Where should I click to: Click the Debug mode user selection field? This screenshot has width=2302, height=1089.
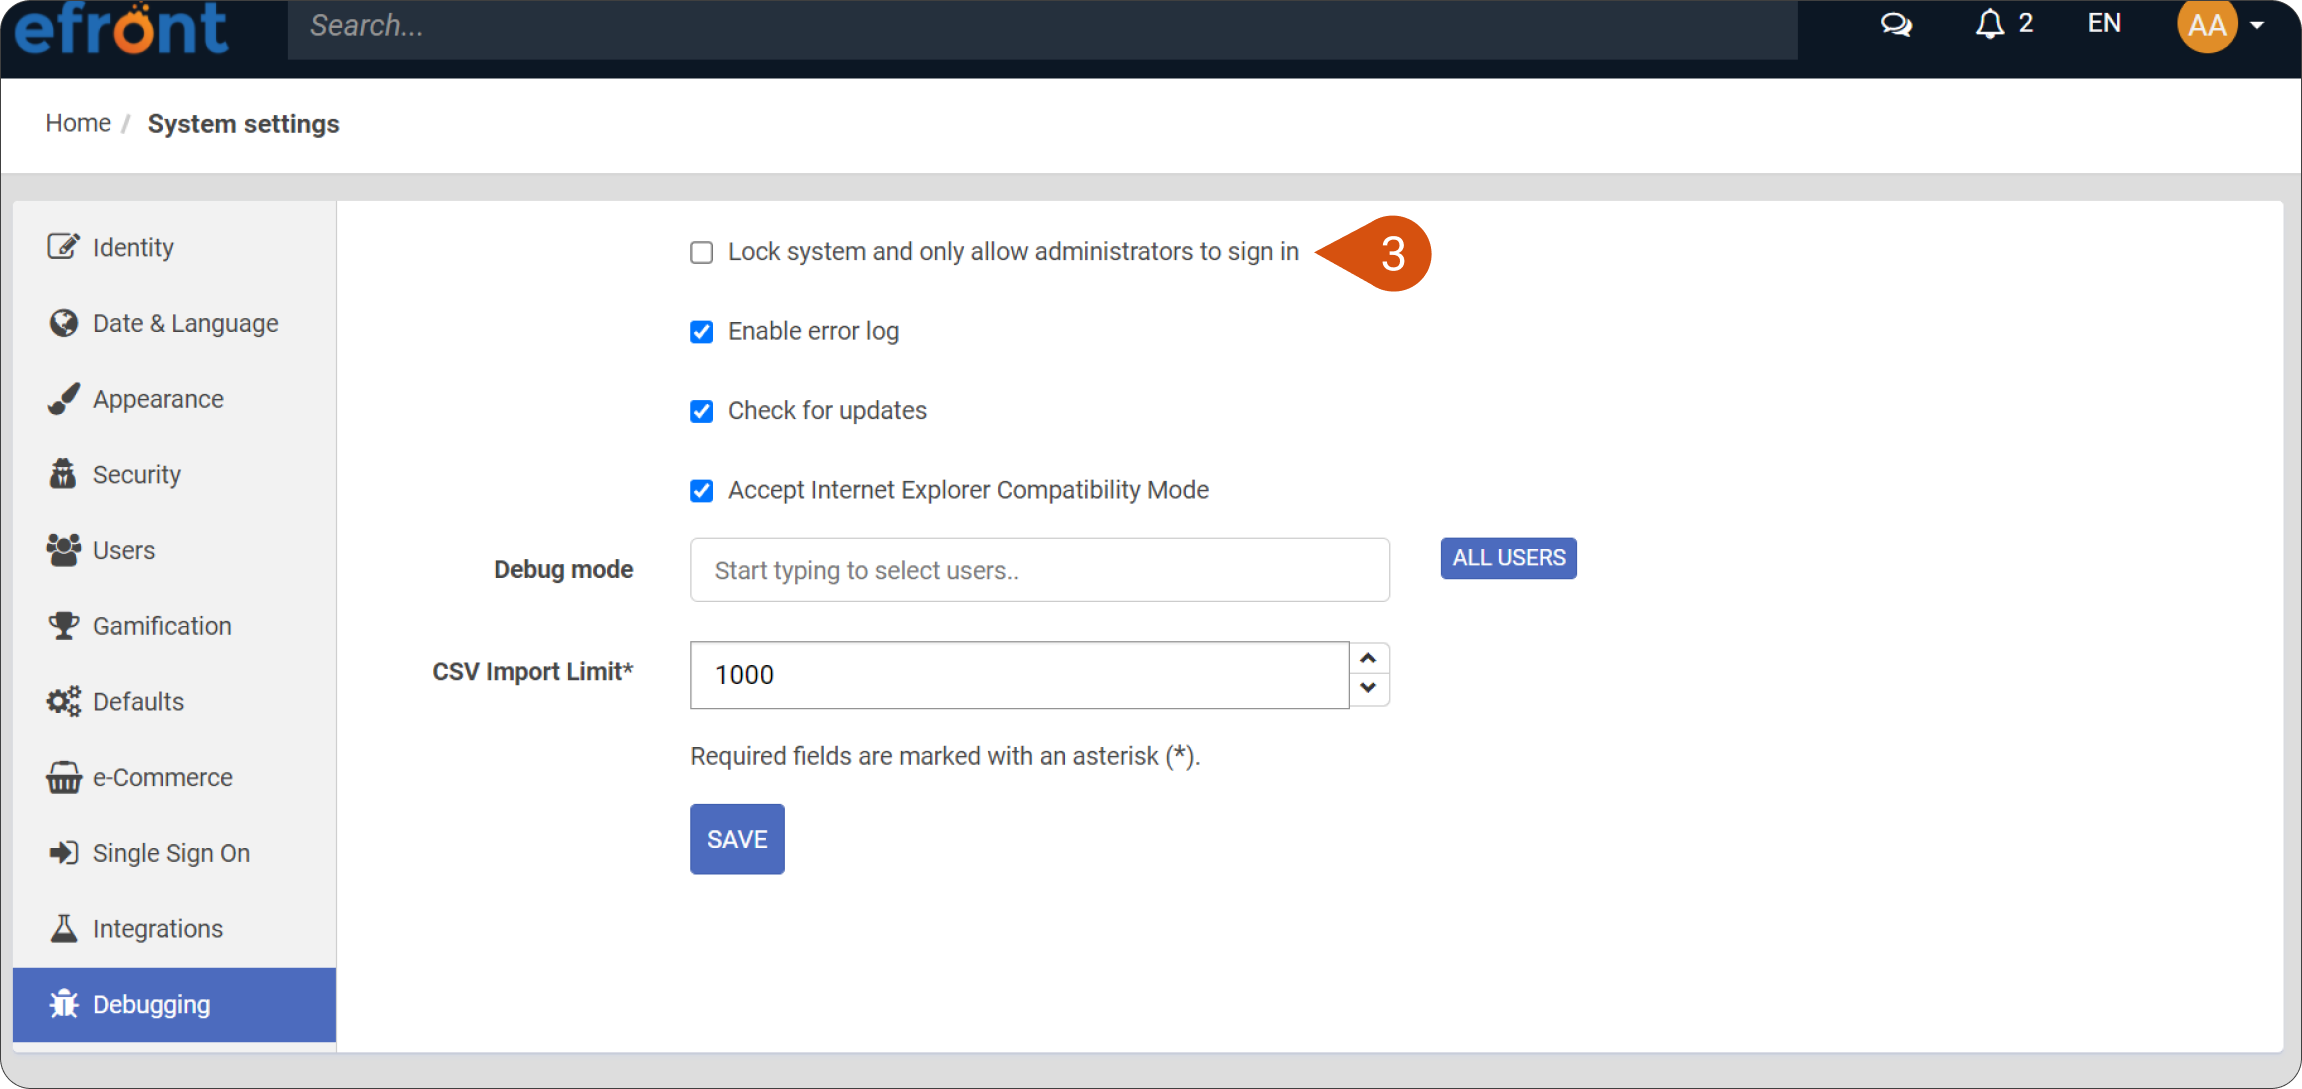click(1040, 570)
